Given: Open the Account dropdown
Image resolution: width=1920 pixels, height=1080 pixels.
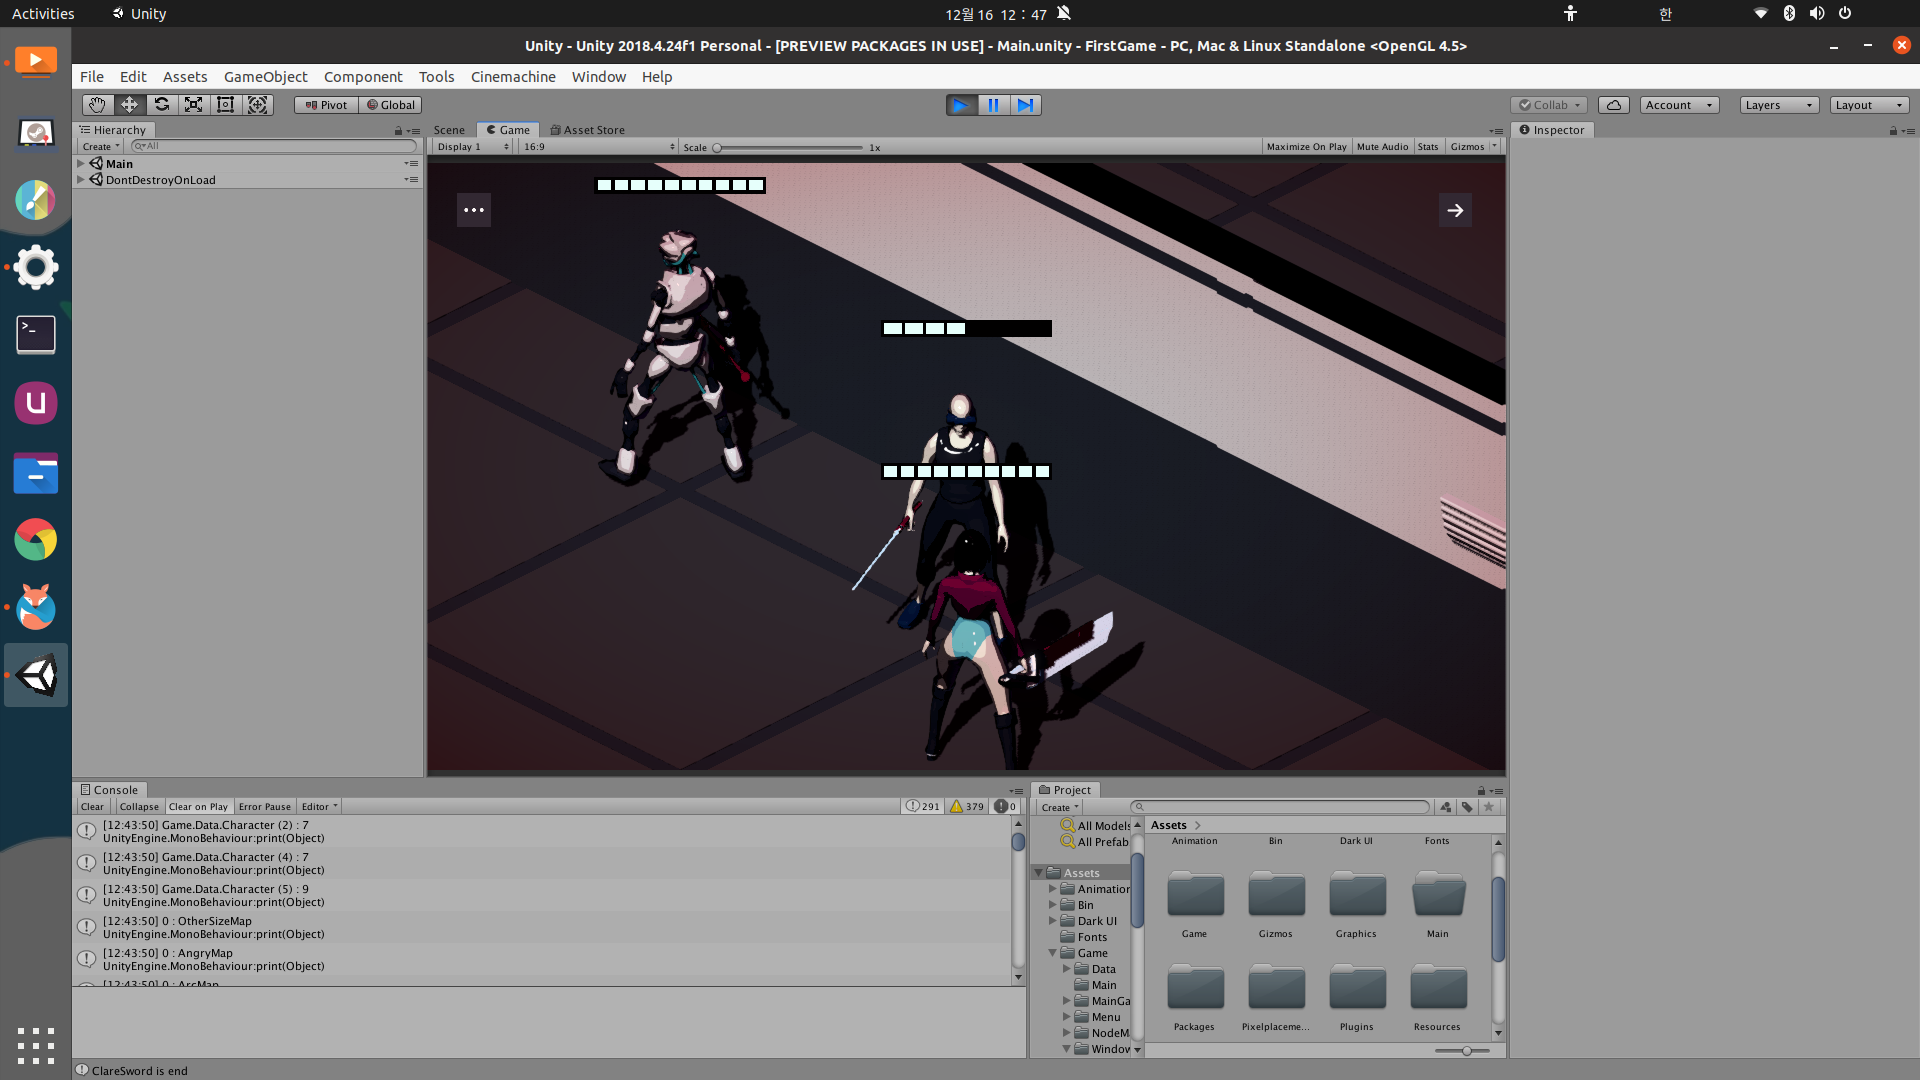Looking at the screenshot, I should click(1679, 105).
